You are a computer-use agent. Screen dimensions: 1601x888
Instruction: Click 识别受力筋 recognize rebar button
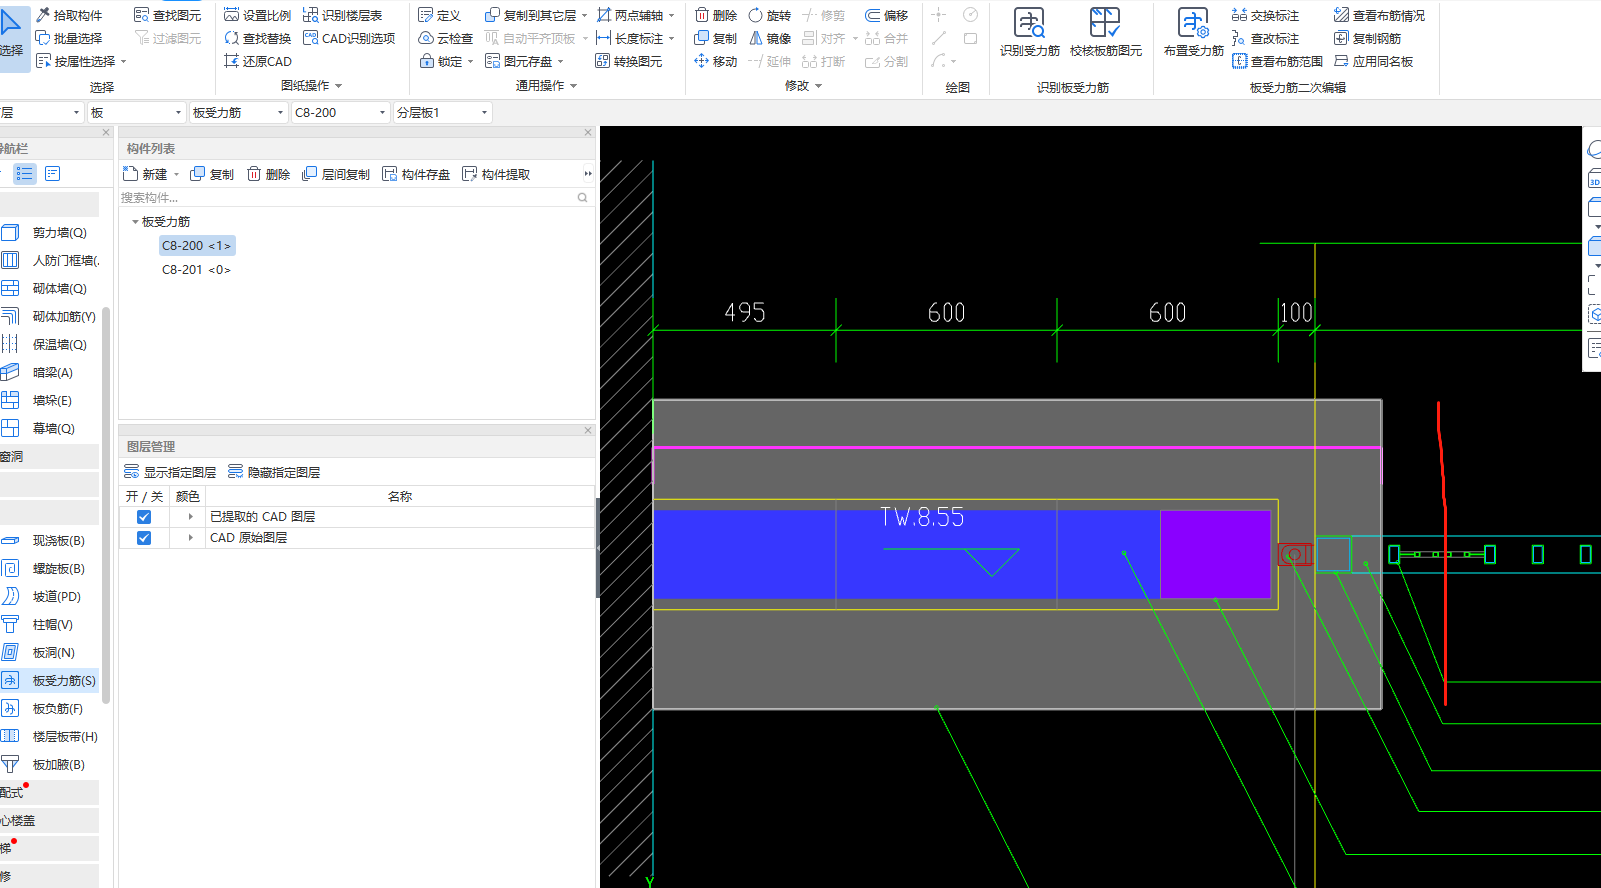pos(1029,32)
